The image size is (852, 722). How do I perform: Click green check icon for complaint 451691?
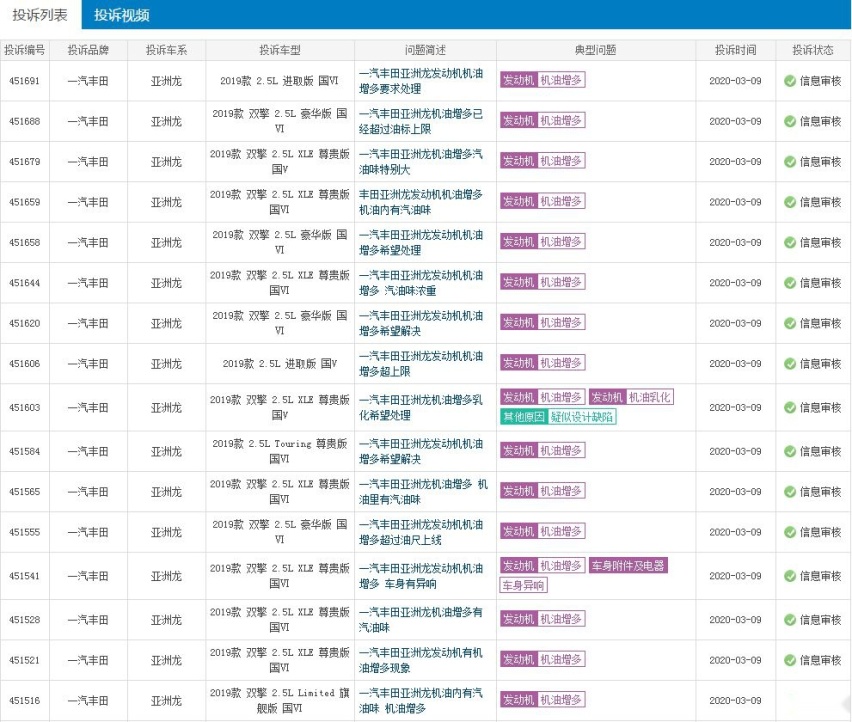pyautogui.click(x=790, y=81)
